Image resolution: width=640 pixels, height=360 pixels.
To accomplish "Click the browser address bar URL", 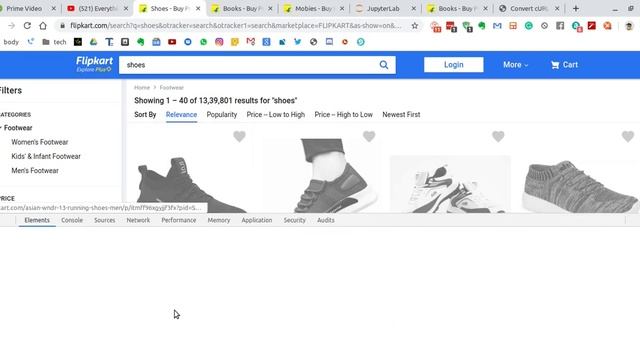I will tap(235, 26).
